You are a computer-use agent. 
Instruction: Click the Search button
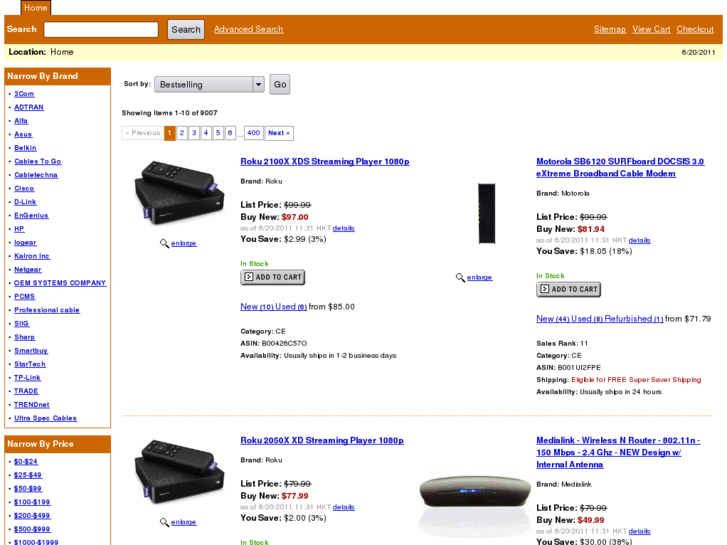186,30
